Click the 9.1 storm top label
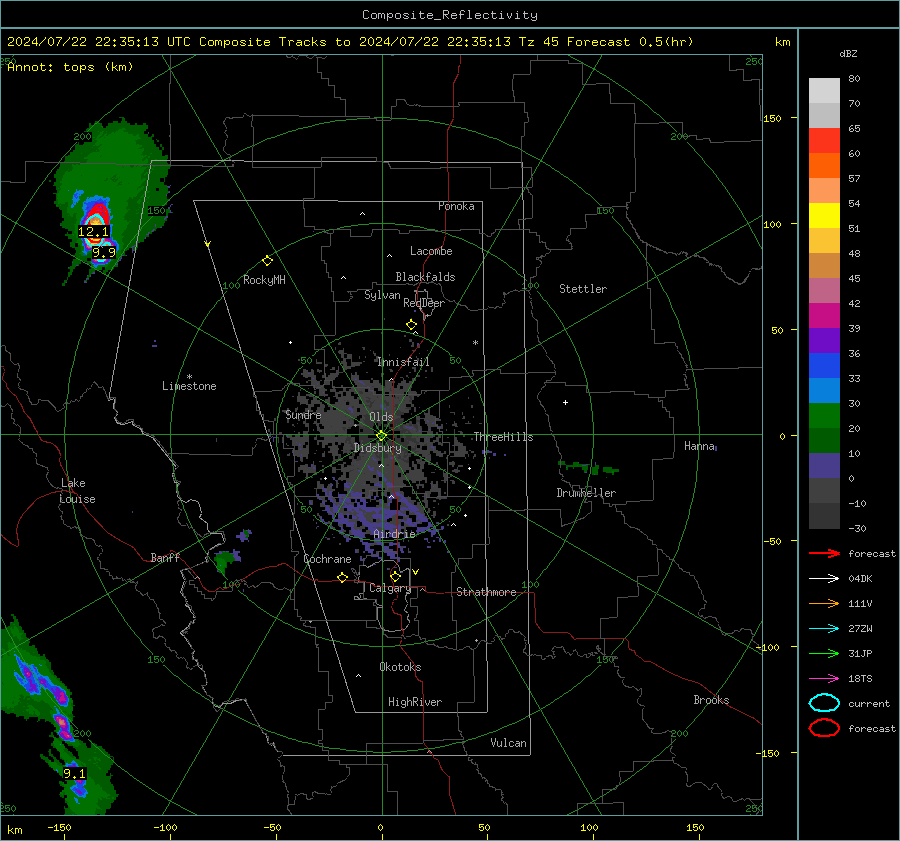Viewport: 900px width, 841px height. [75, 774]
